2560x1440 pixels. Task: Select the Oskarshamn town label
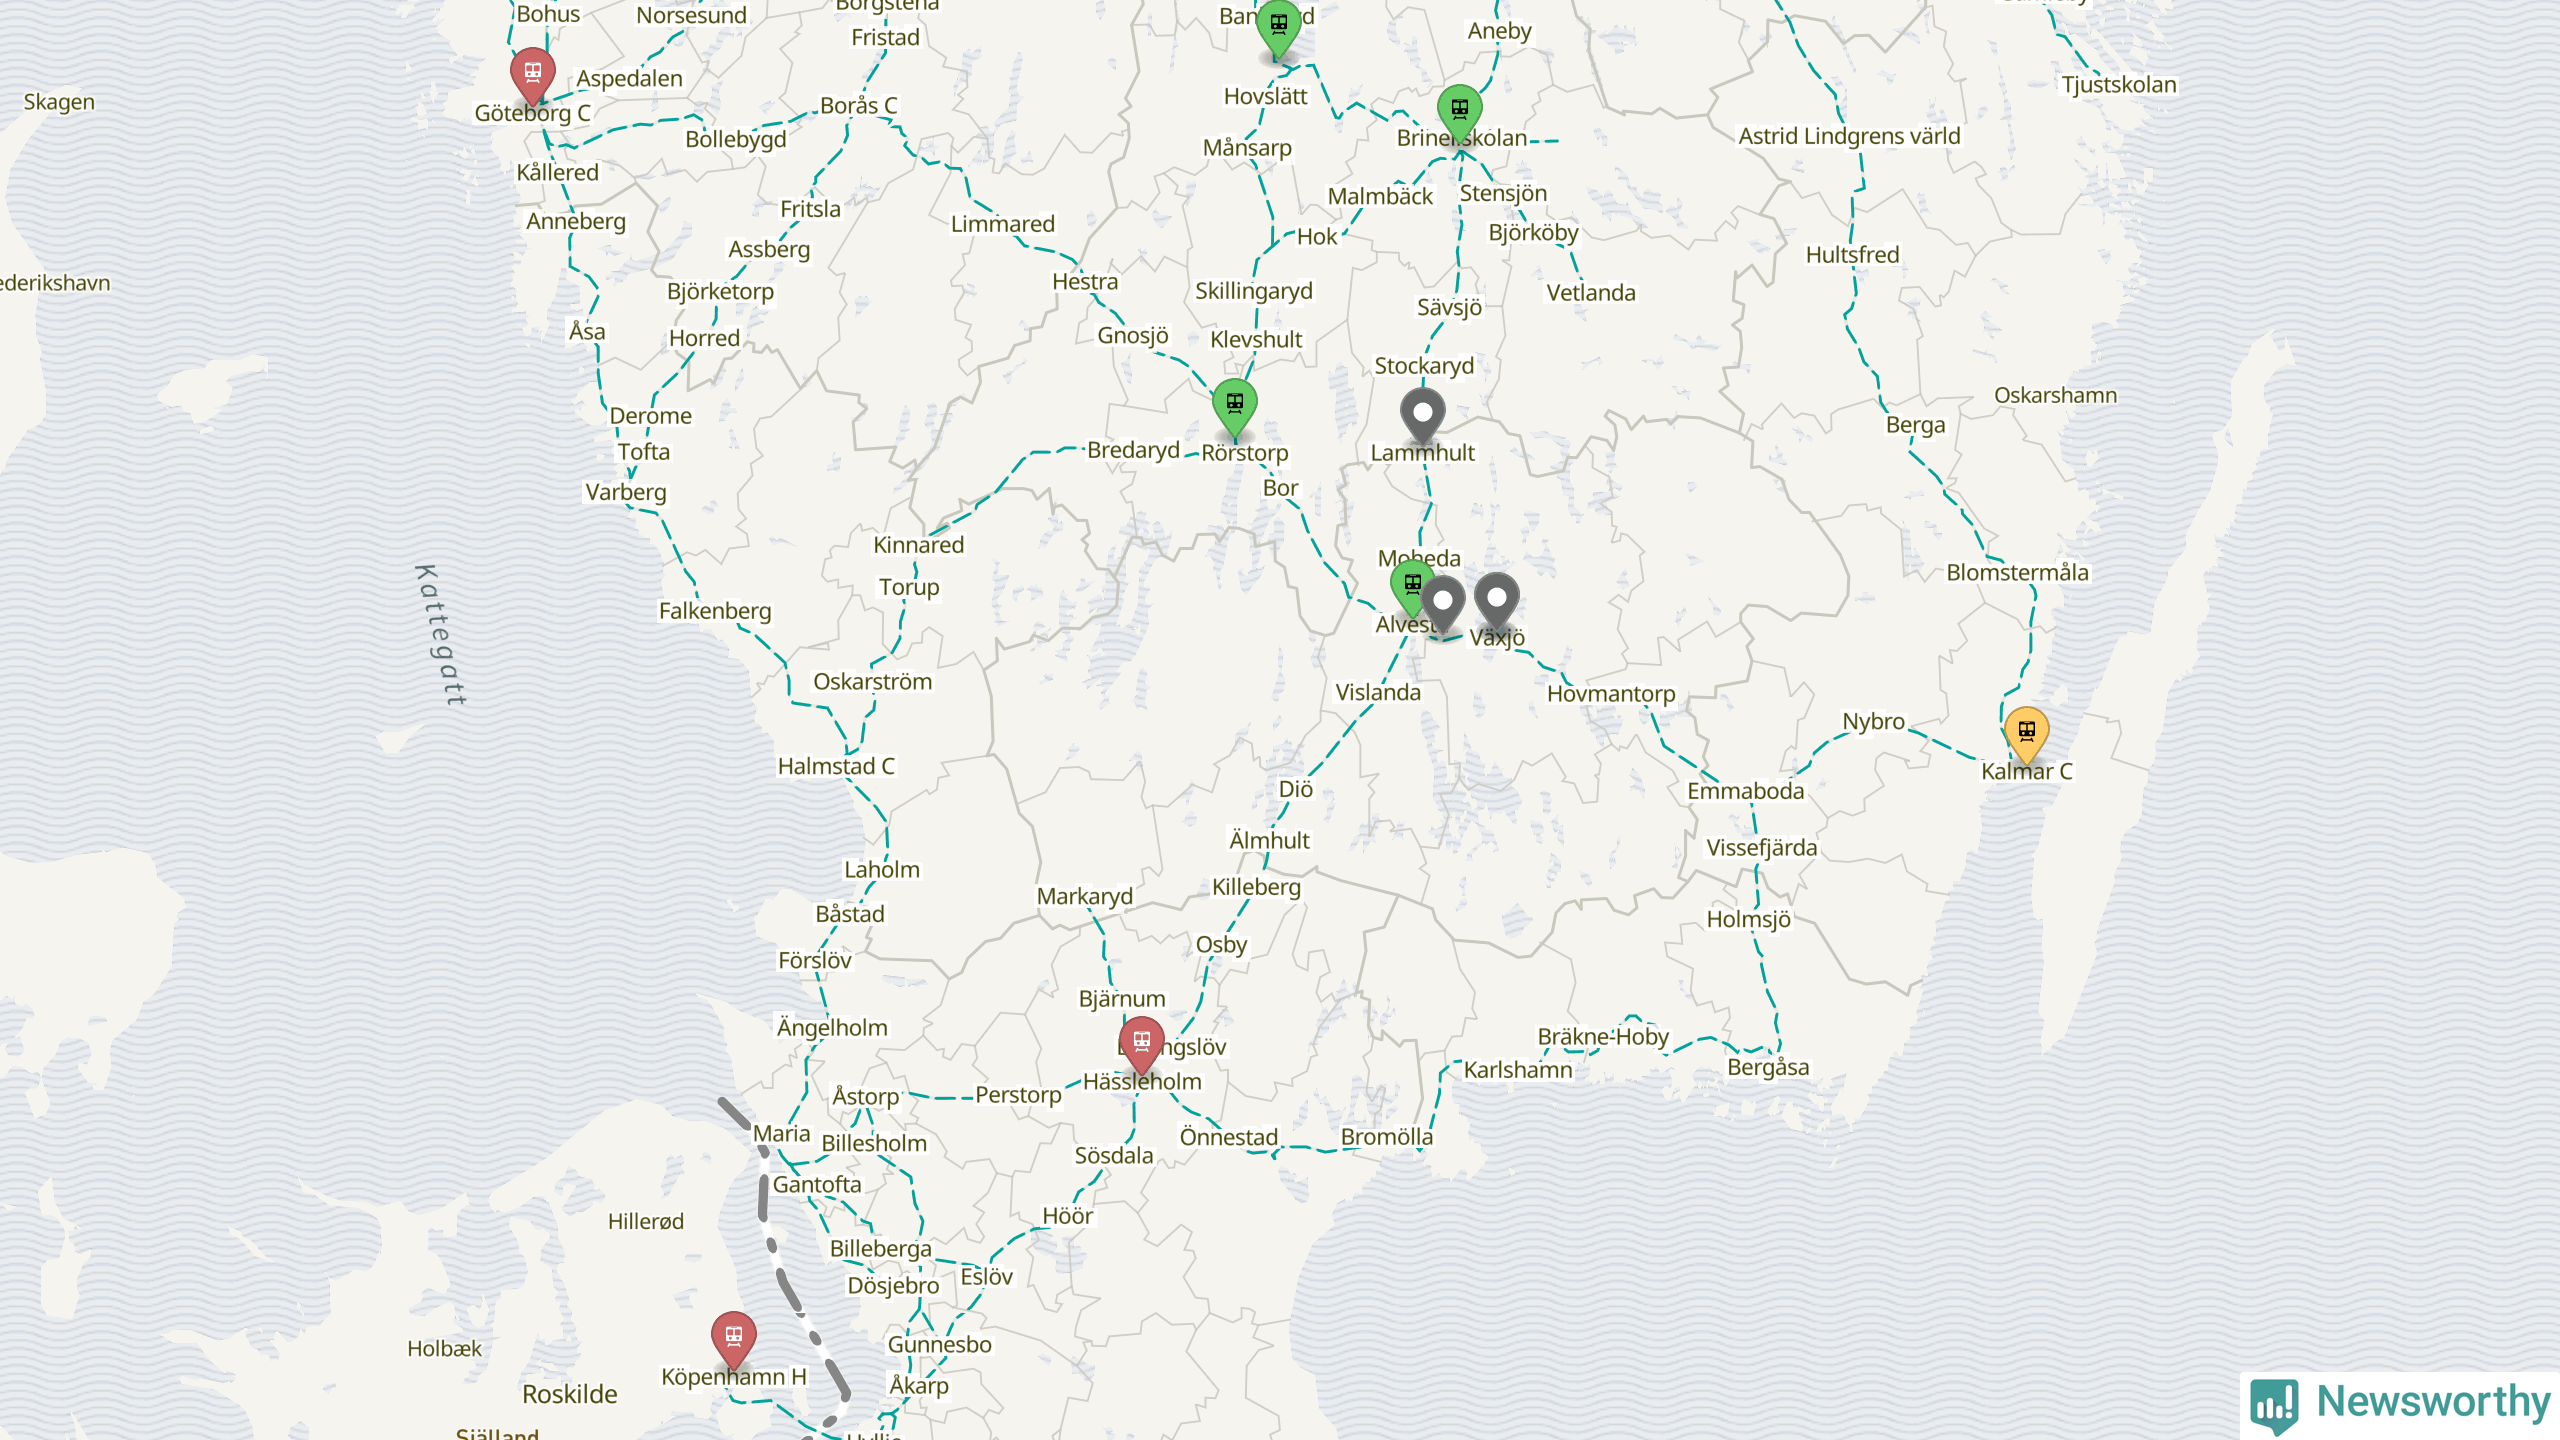tap(2055, 395)
